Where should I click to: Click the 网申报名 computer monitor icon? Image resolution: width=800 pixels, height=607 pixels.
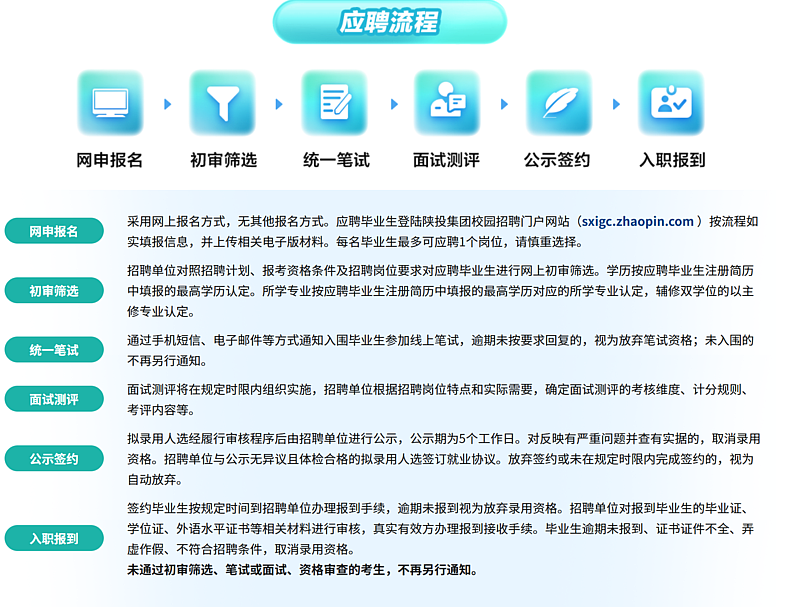110,103
